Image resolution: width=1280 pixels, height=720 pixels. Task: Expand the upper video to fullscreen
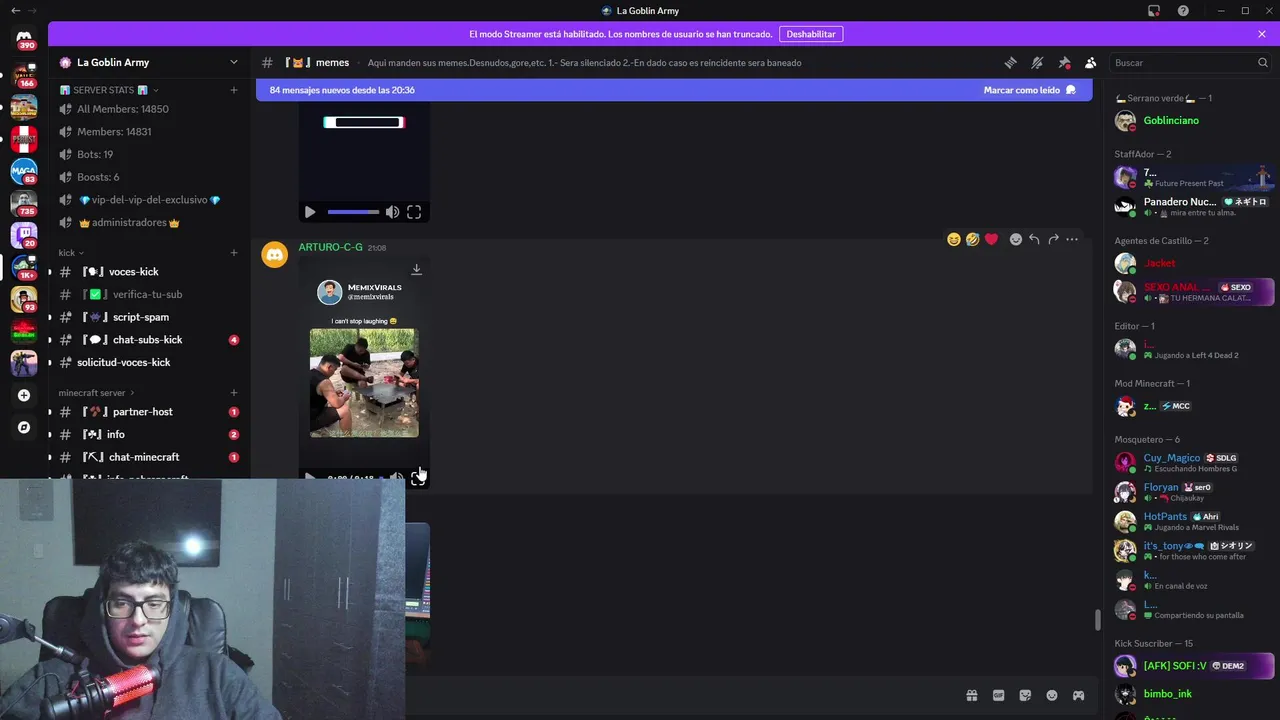(x=414, y=212)
